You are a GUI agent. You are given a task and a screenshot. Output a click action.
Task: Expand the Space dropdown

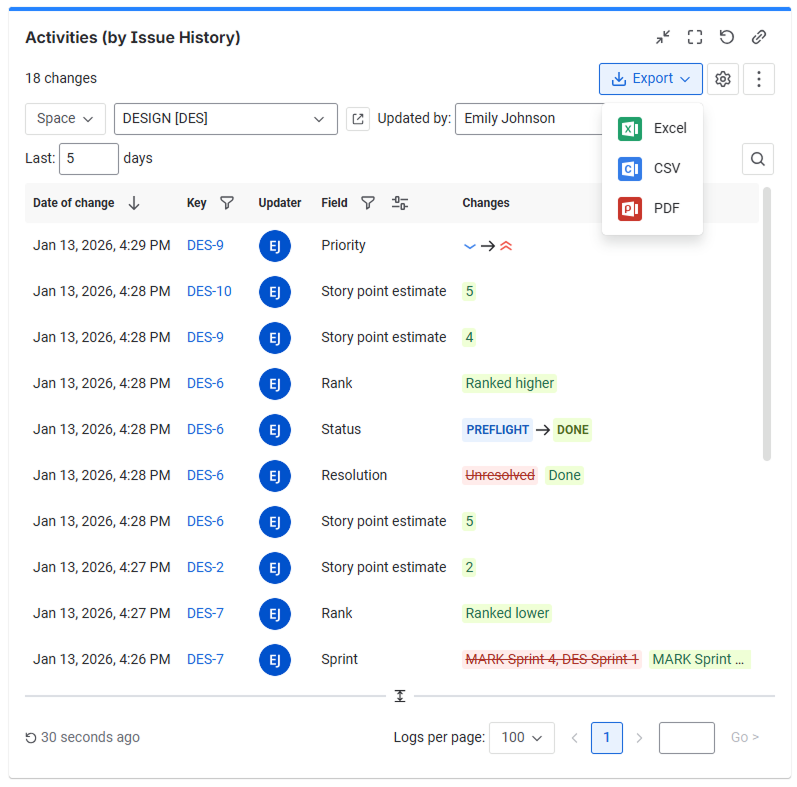(66, 119)
